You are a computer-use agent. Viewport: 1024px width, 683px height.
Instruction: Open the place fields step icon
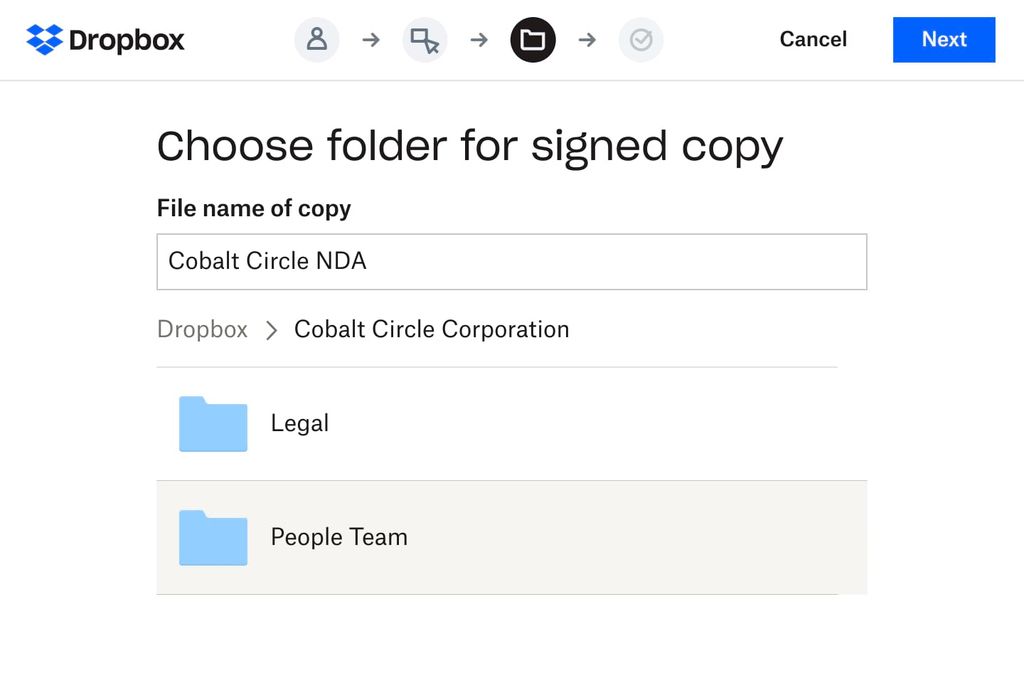[x=425, y=40]
